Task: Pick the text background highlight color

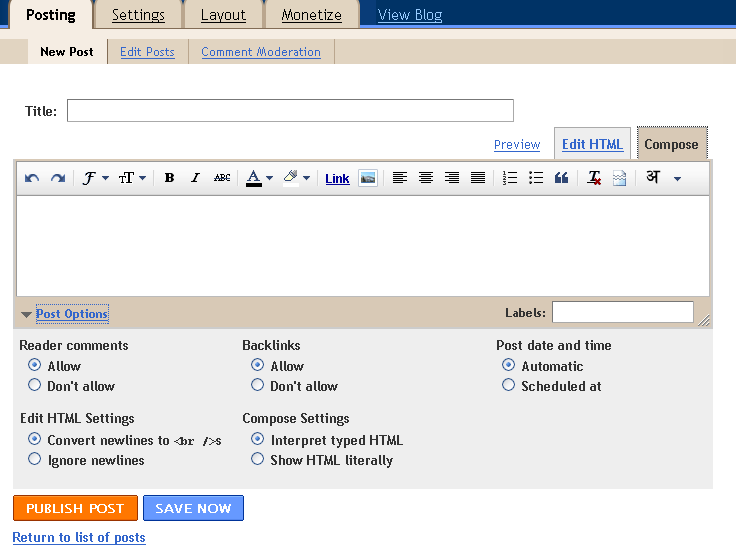Action: [x=291, y=178]
